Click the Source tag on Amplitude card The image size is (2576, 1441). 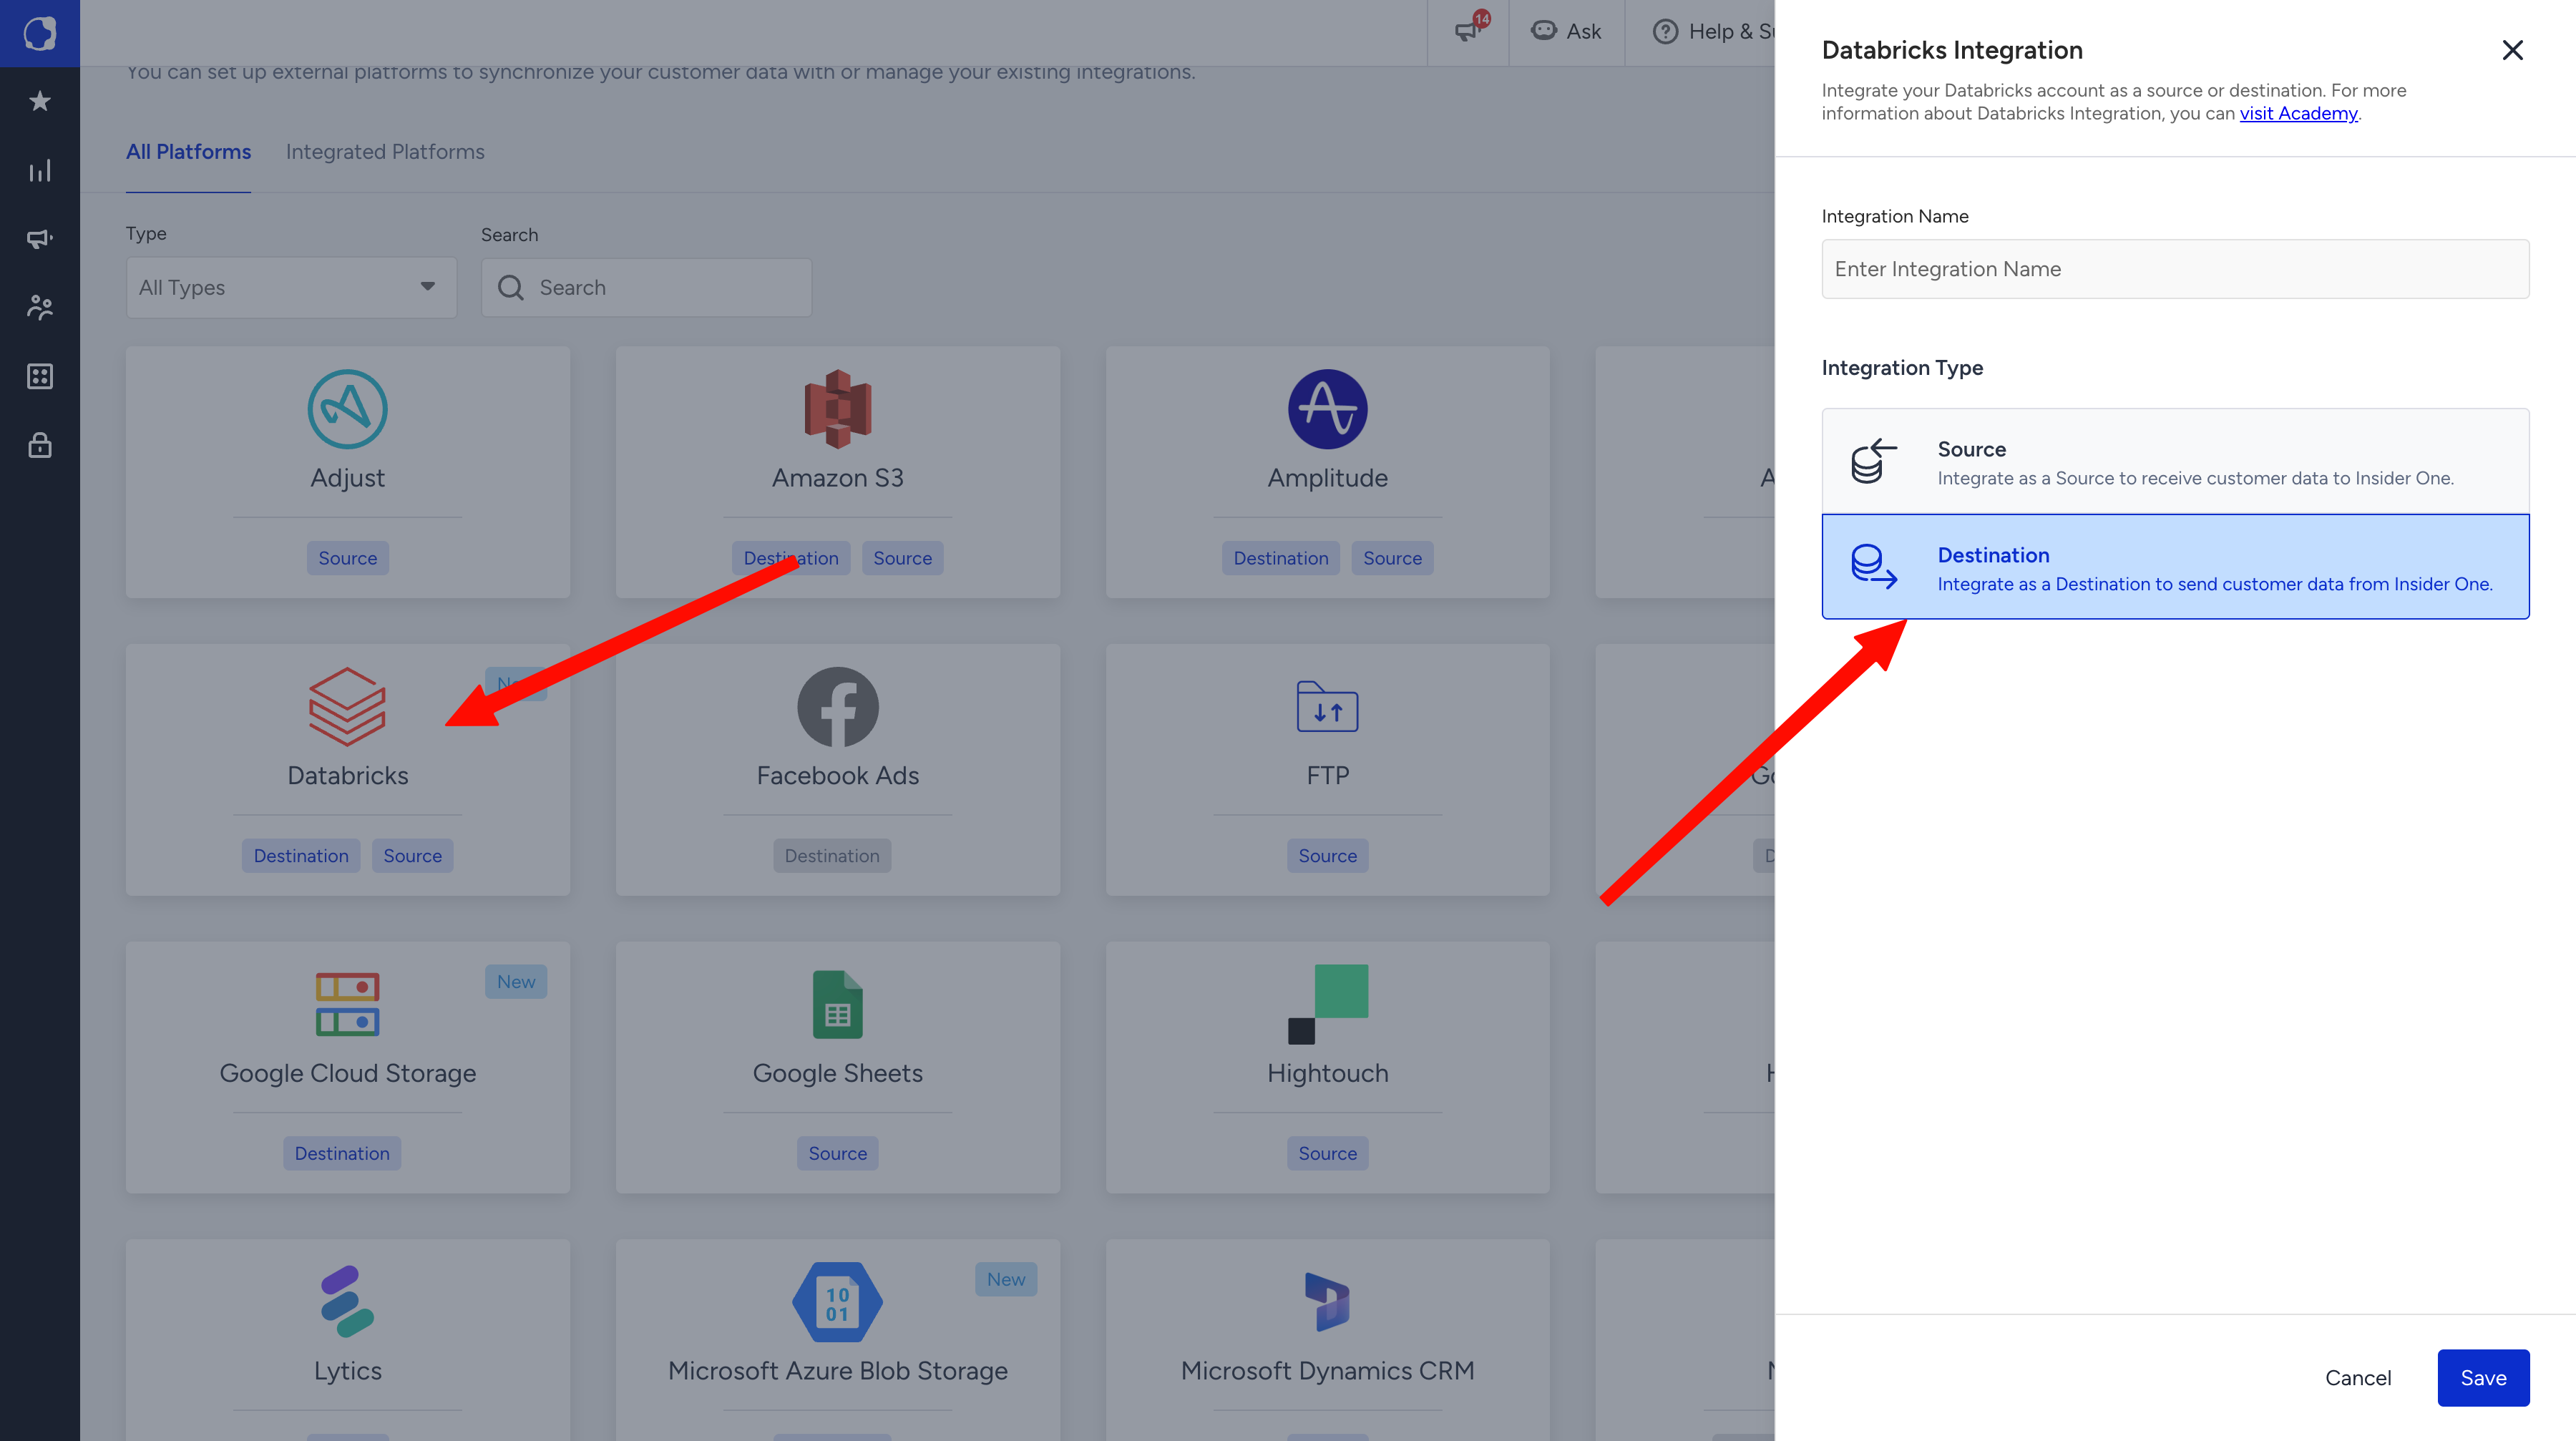click(1393, 558)
